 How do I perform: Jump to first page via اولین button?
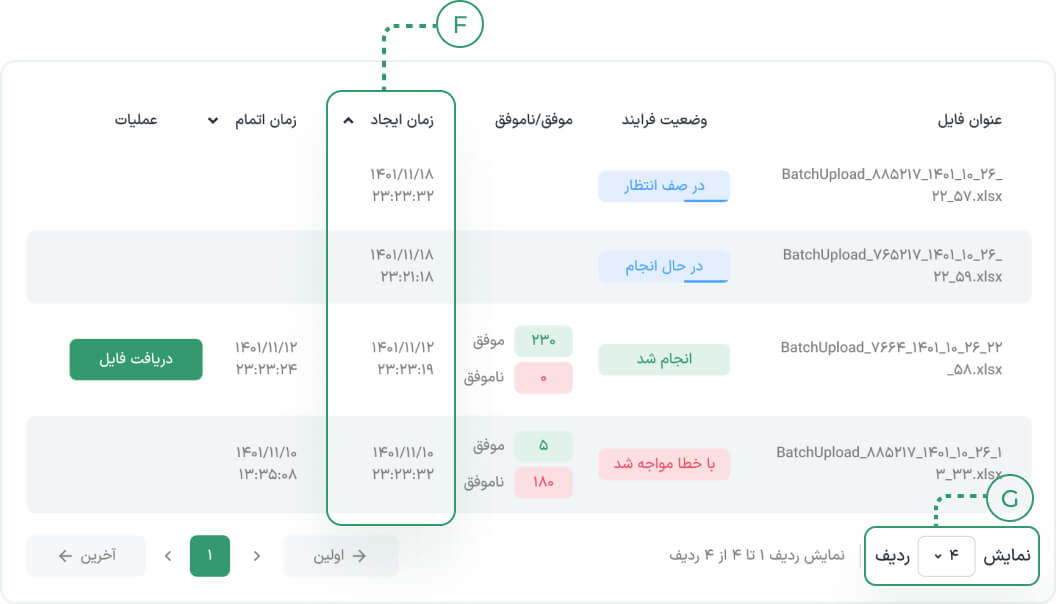(x=340, y=556)
